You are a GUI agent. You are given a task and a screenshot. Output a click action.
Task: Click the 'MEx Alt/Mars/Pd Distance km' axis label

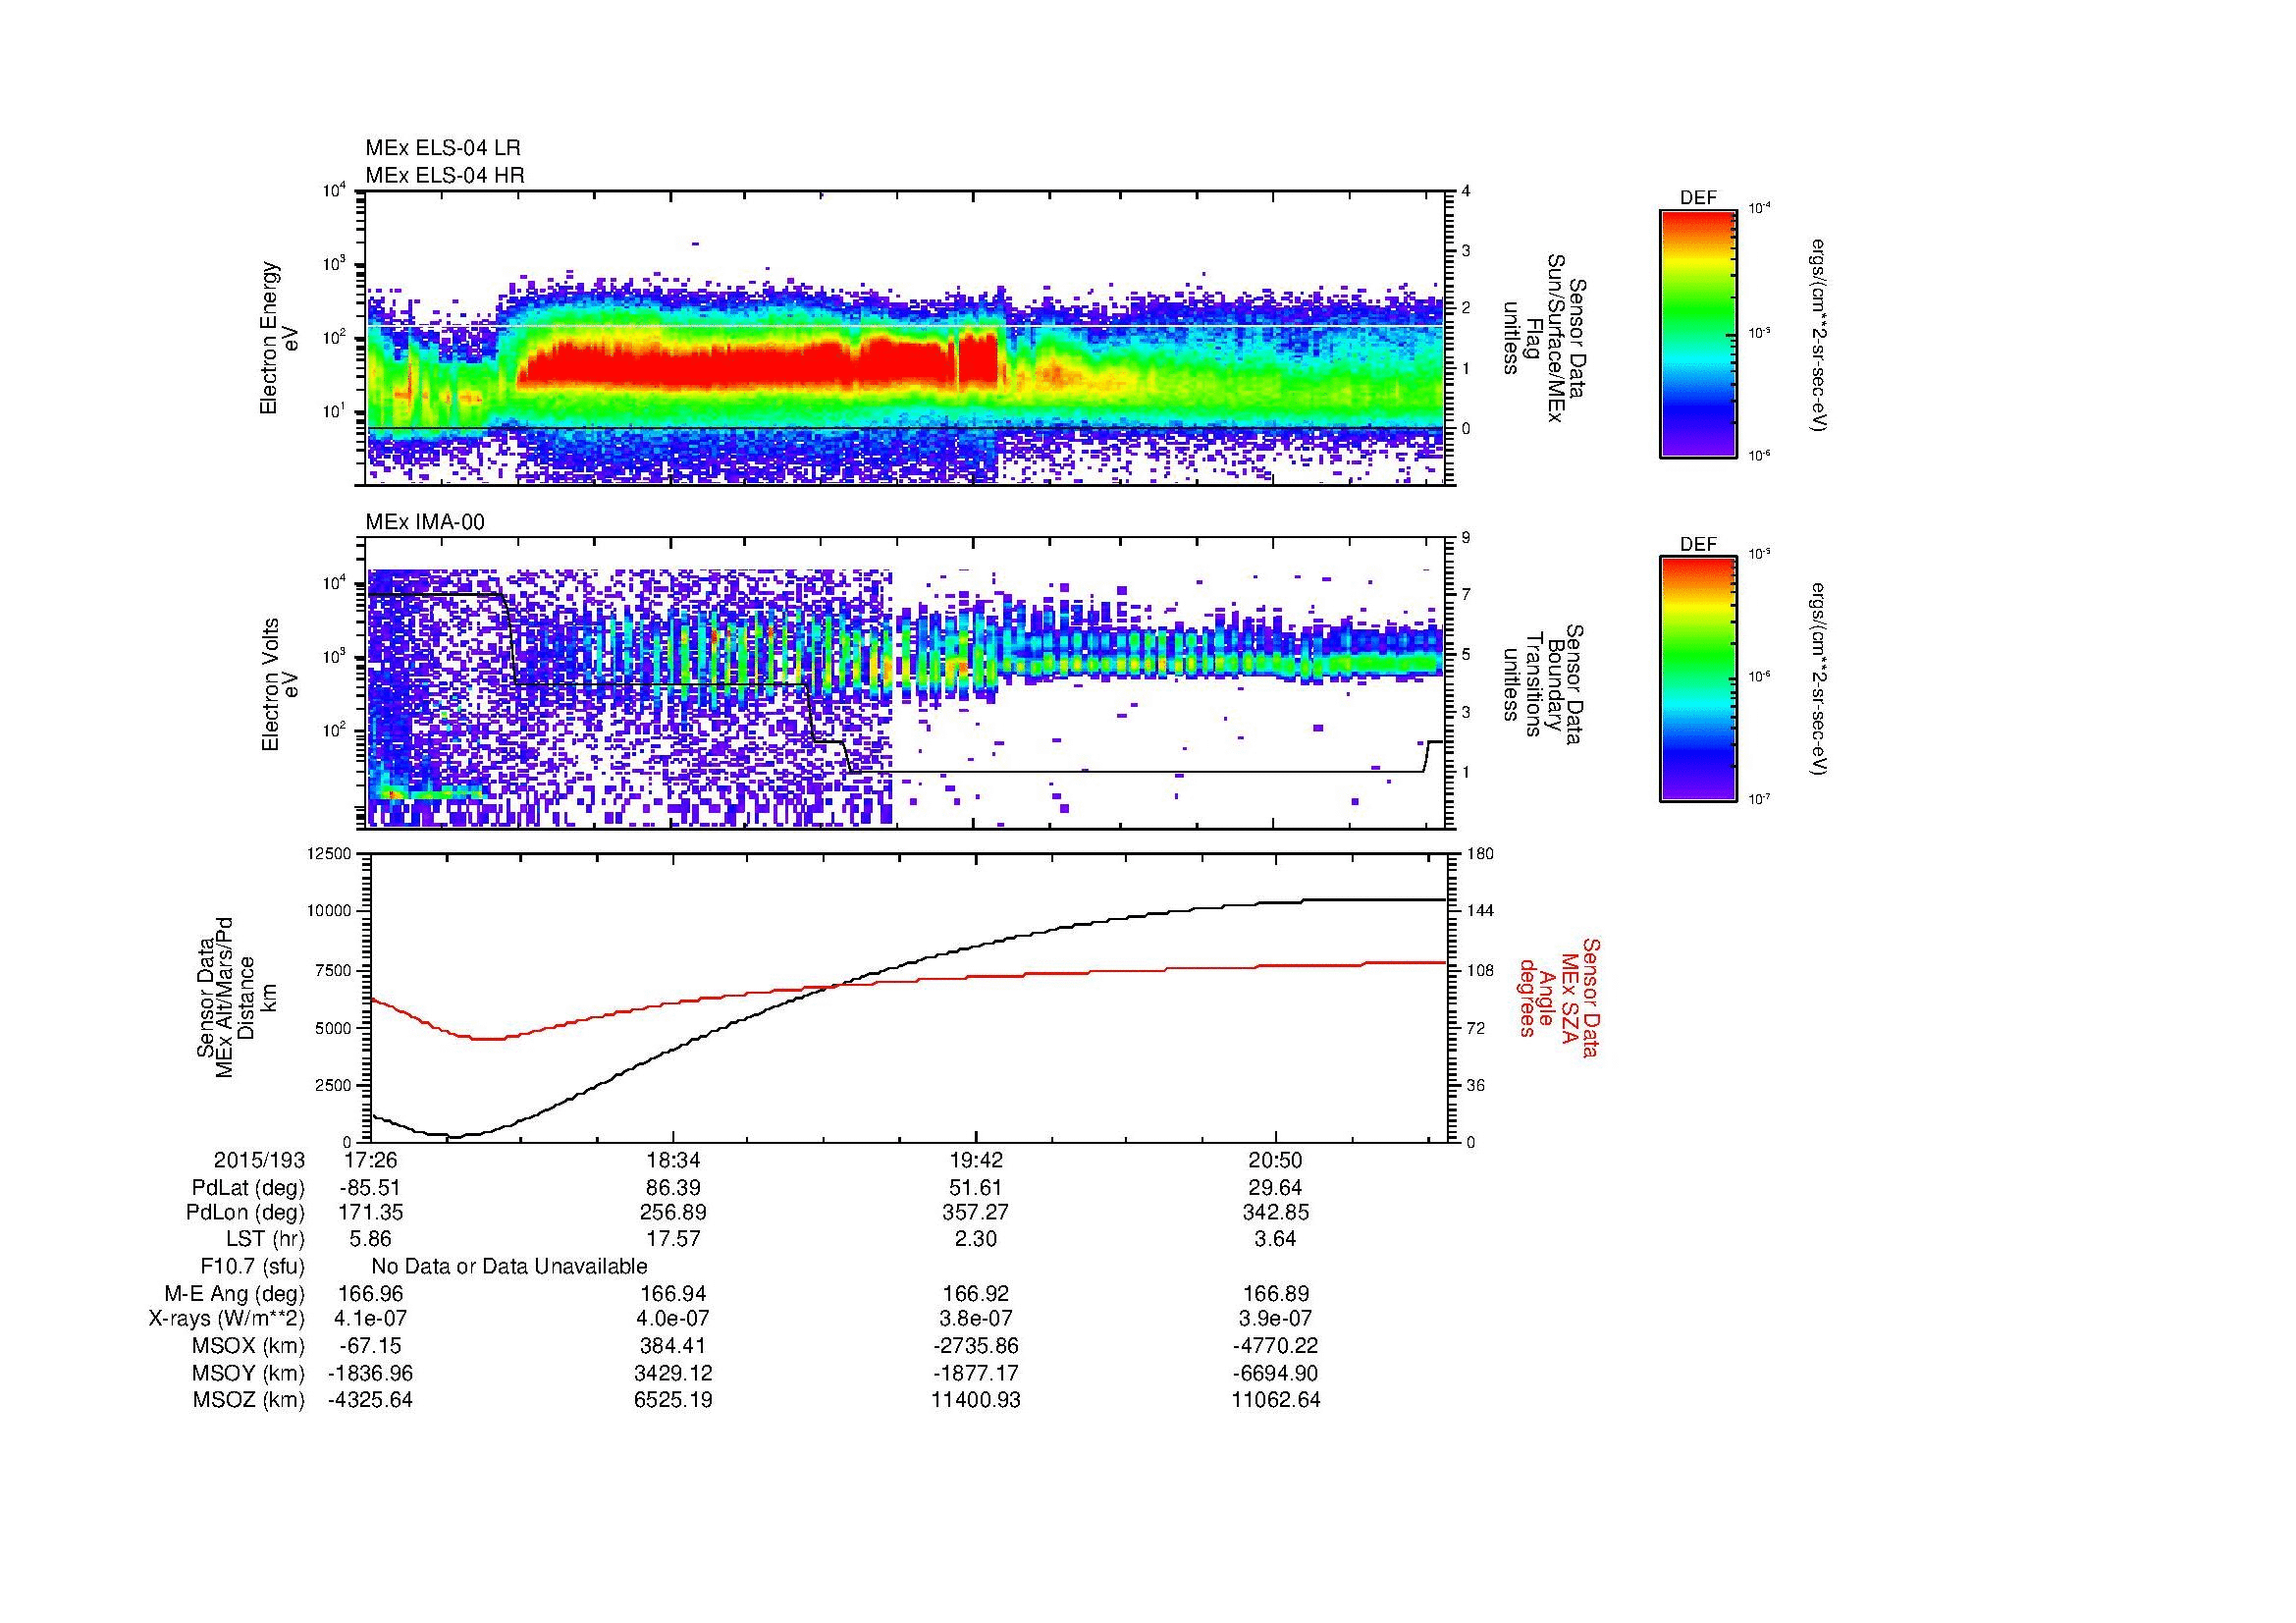(x=238, y=996)
